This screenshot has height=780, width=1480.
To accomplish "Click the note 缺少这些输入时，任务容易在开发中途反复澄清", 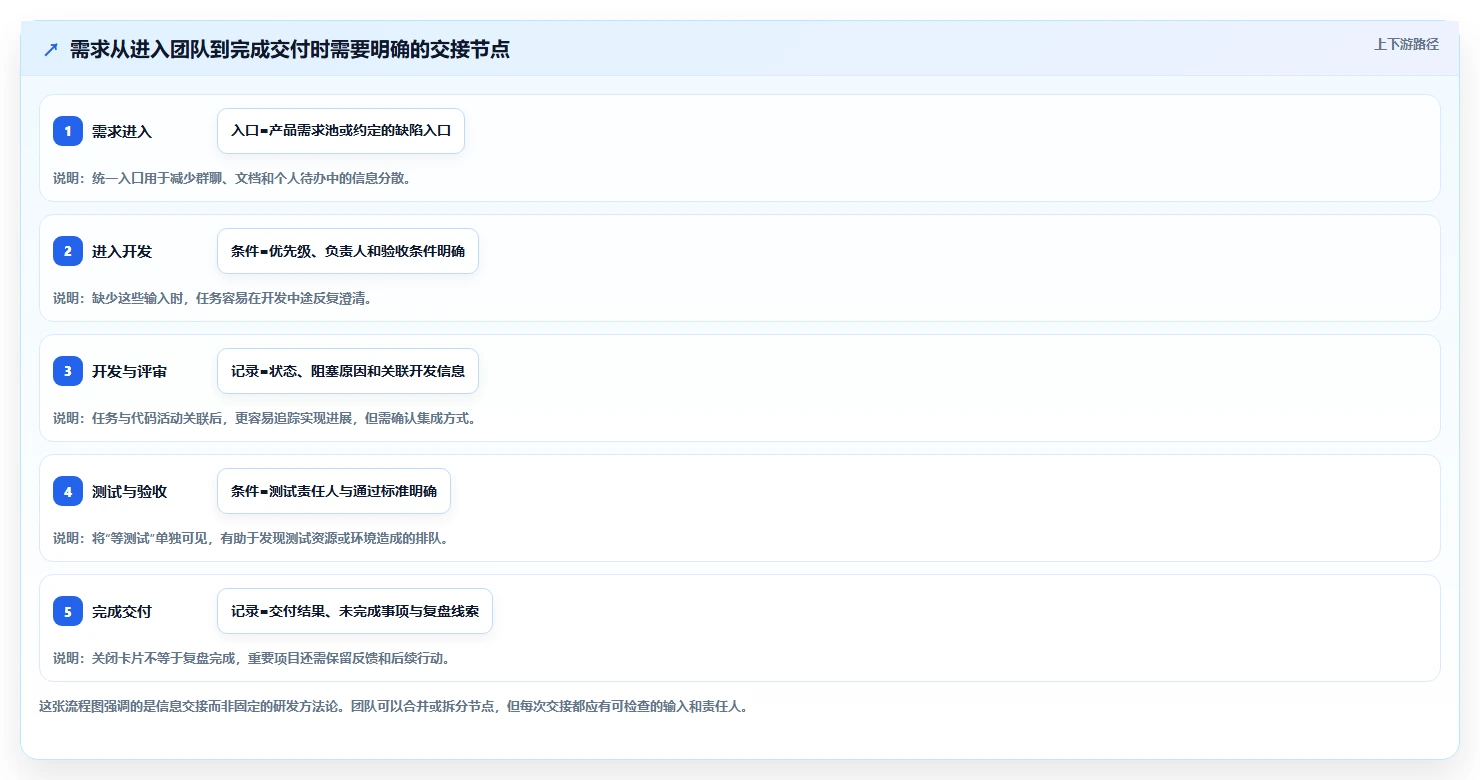I will point(212,298).
